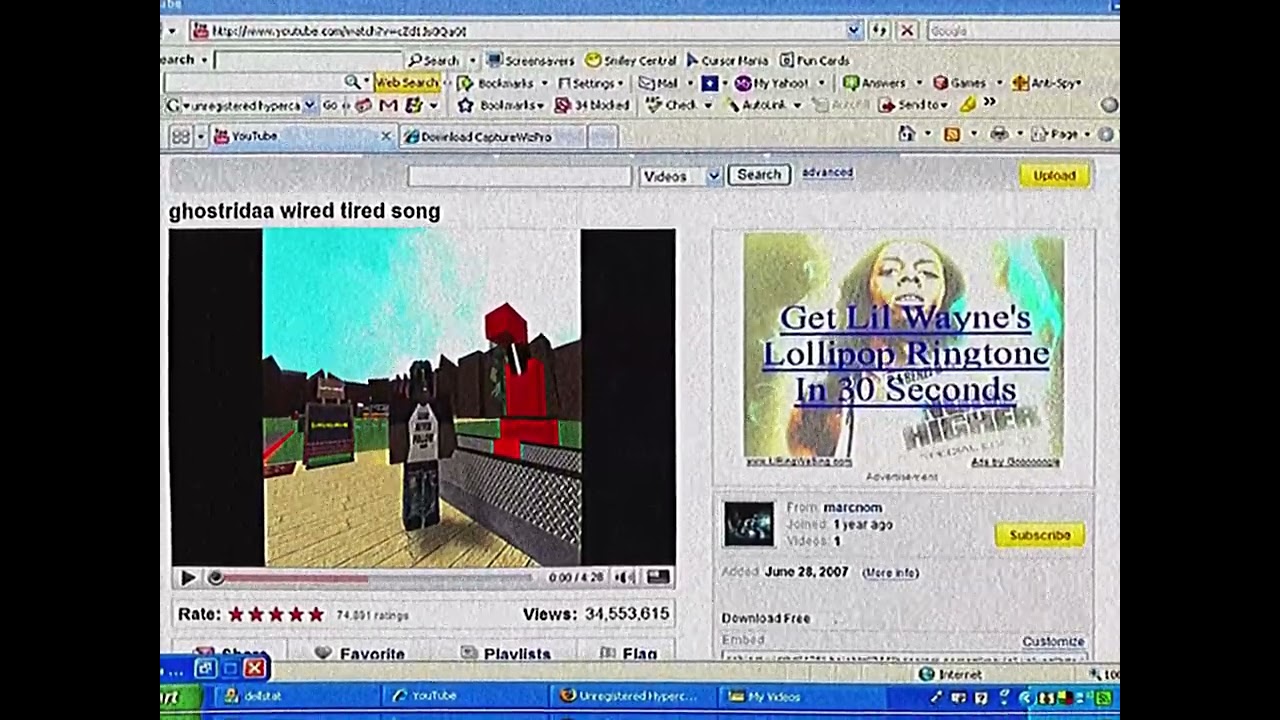Play the YouTube video
1280x720 pixels.
[187, 578]
